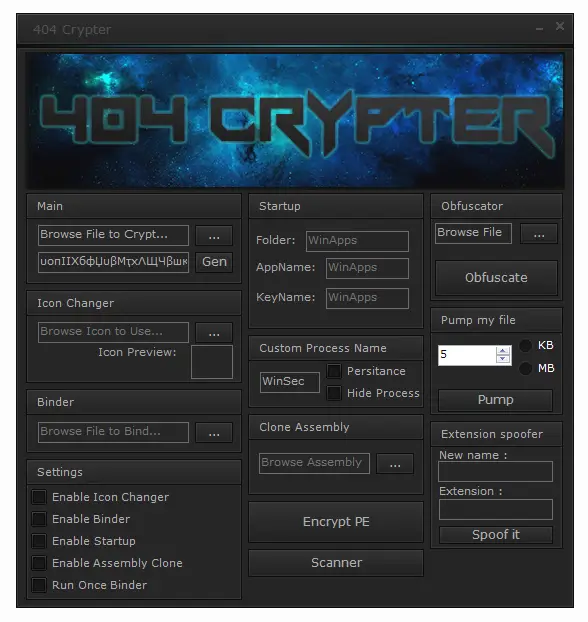Screen dimensions: 588x622
Task: Click the Browse Icon to Use field
Action: point(113,332)
